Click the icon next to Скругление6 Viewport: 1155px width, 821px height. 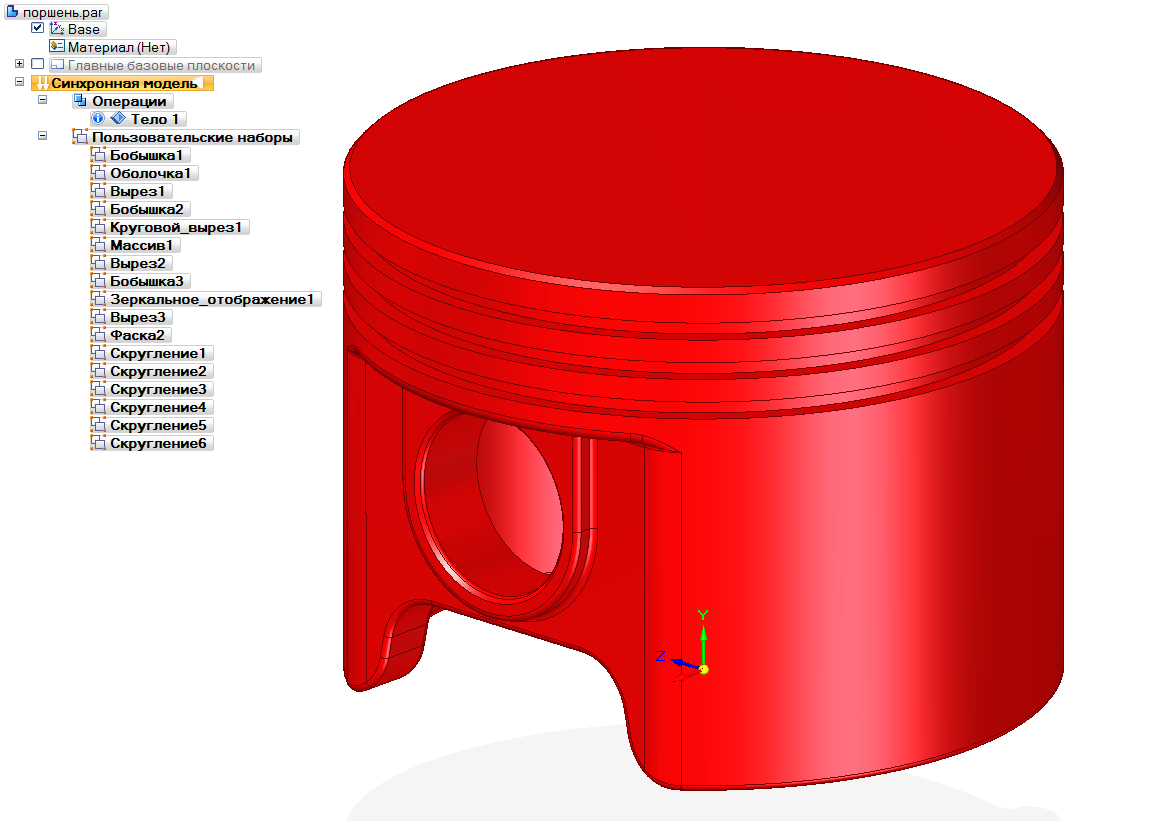(x=98, y=443)
